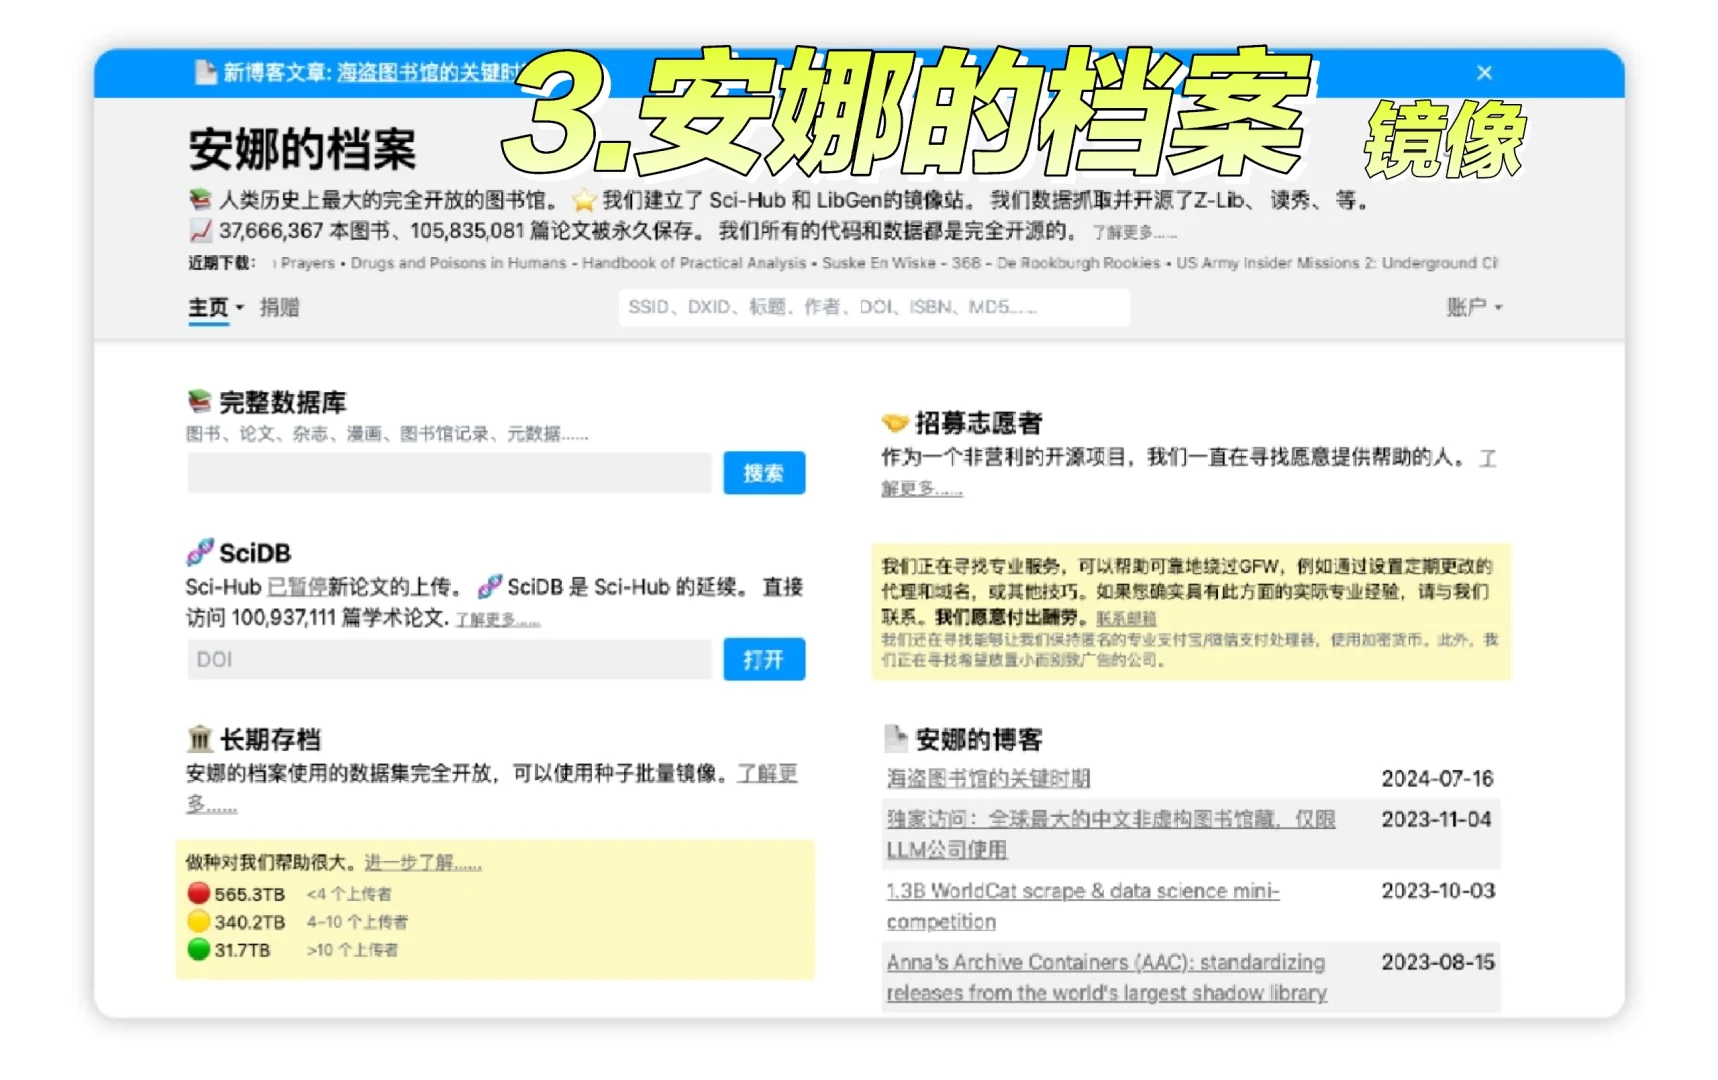Click recent download Handbook of Practical Analysis

tap(694, 263)
